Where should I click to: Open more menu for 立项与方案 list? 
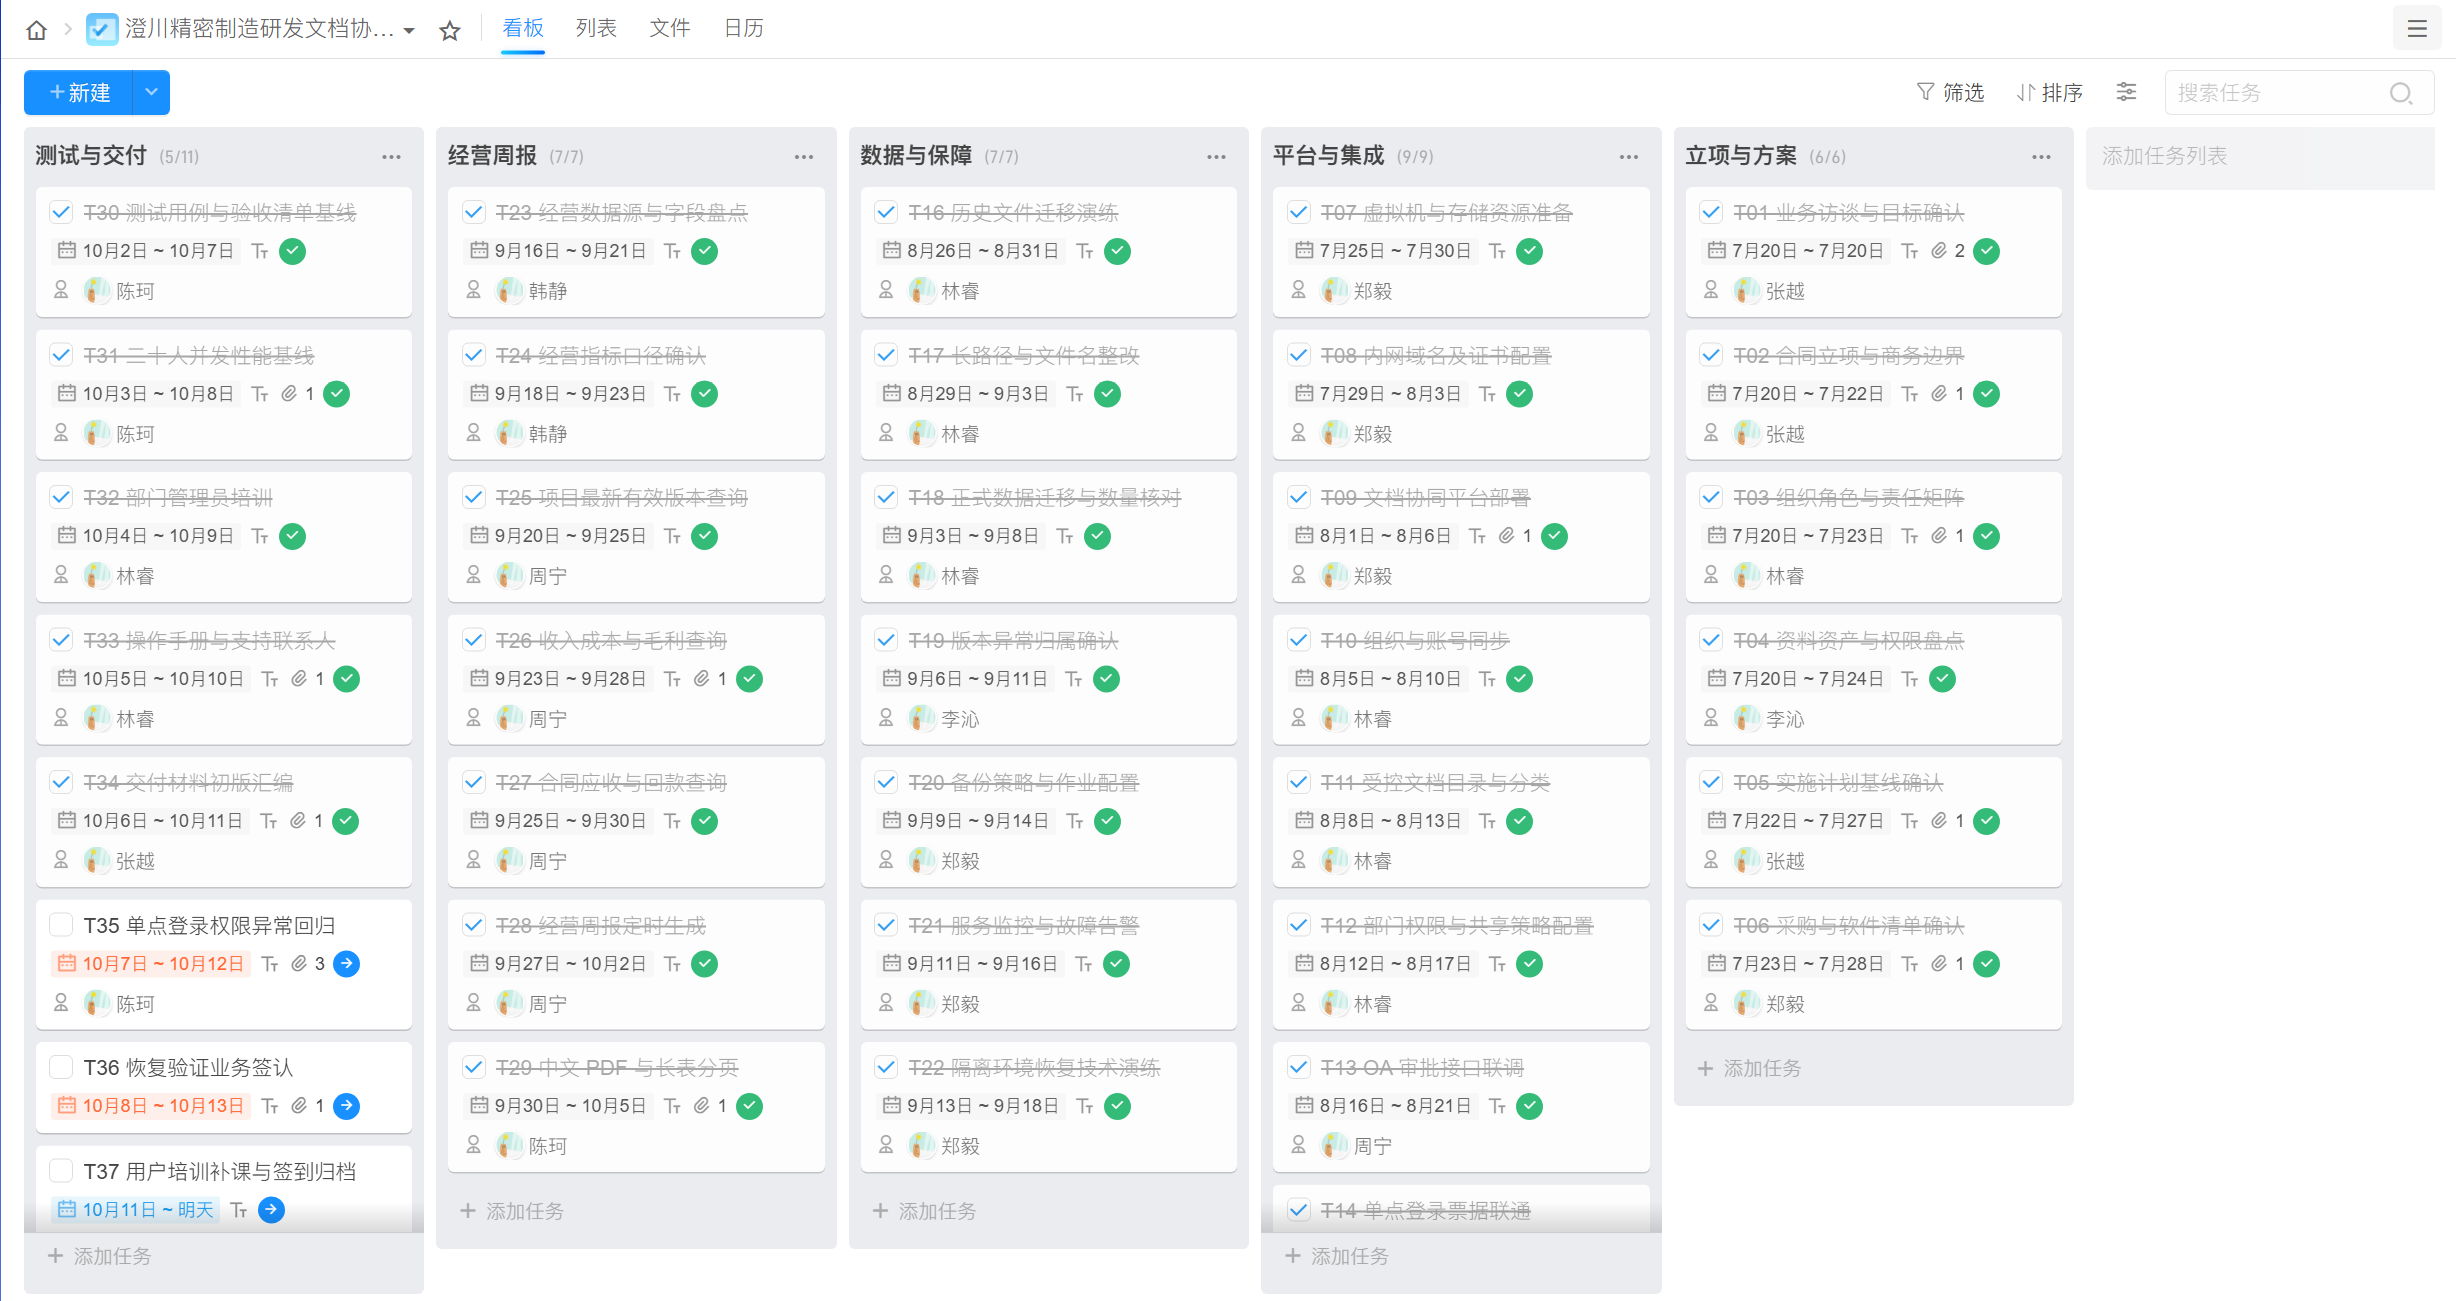click(x=2041, y=157)
